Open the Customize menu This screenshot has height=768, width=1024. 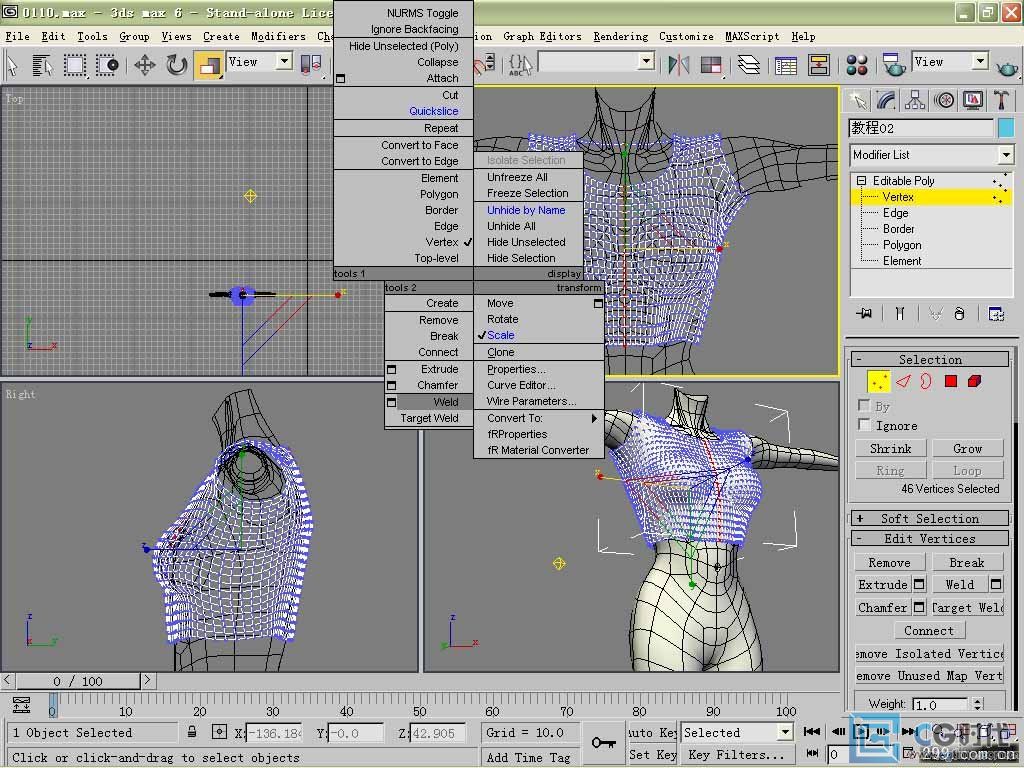coord(686,37)
